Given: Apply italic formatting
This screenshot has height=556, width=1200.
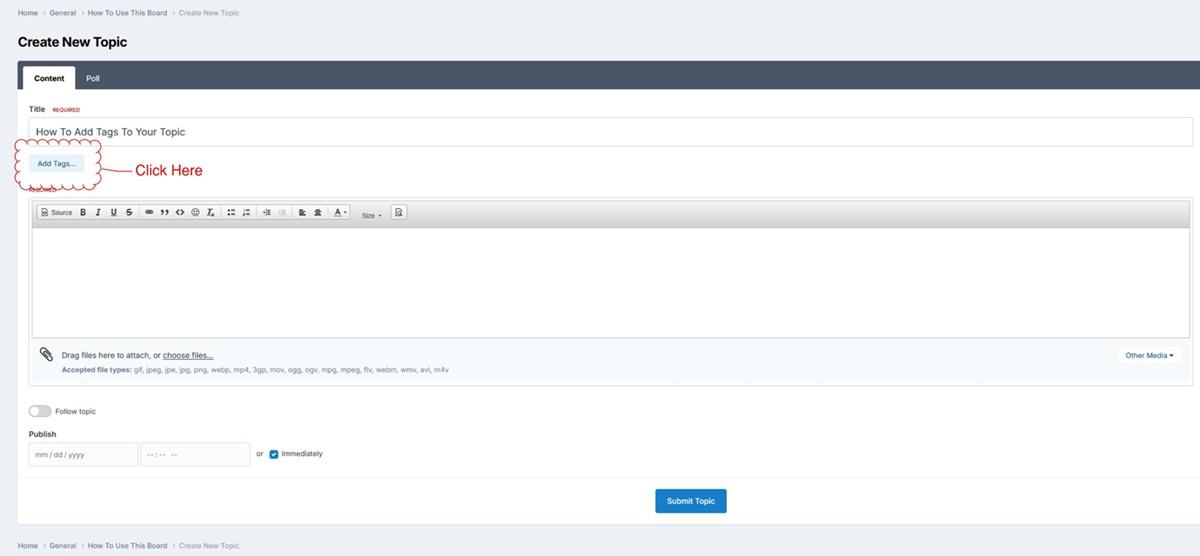Looking at the screenshot, I should [x=98, y=212].
